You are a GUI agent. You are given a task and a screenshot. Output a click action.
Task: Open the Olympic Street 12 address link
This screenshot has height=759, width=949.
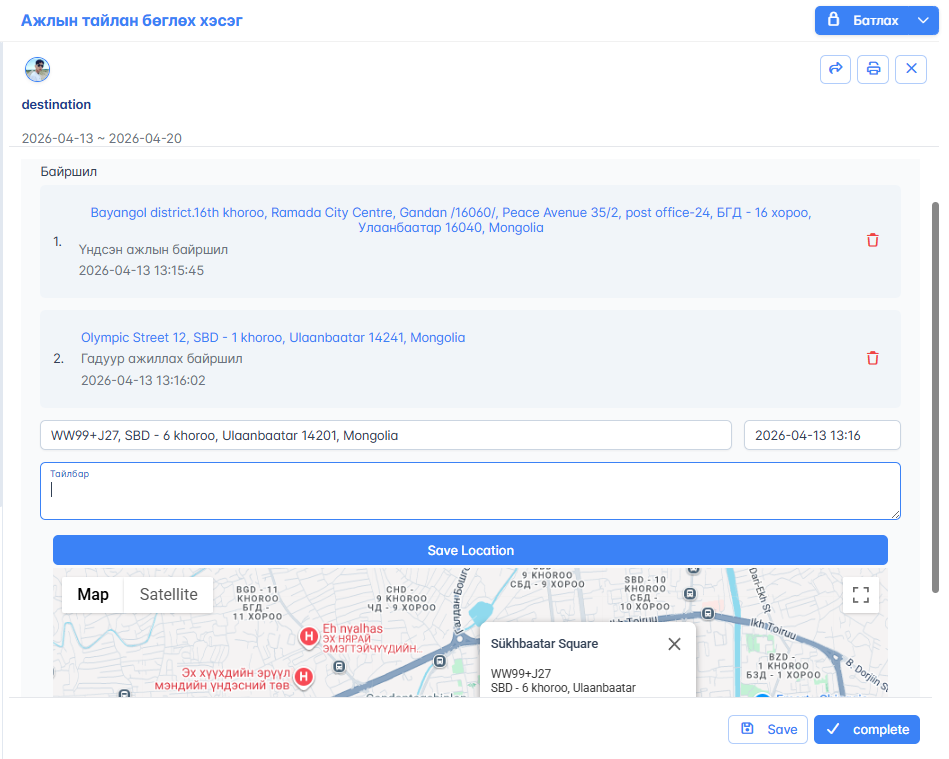click(x=273, y=338)
